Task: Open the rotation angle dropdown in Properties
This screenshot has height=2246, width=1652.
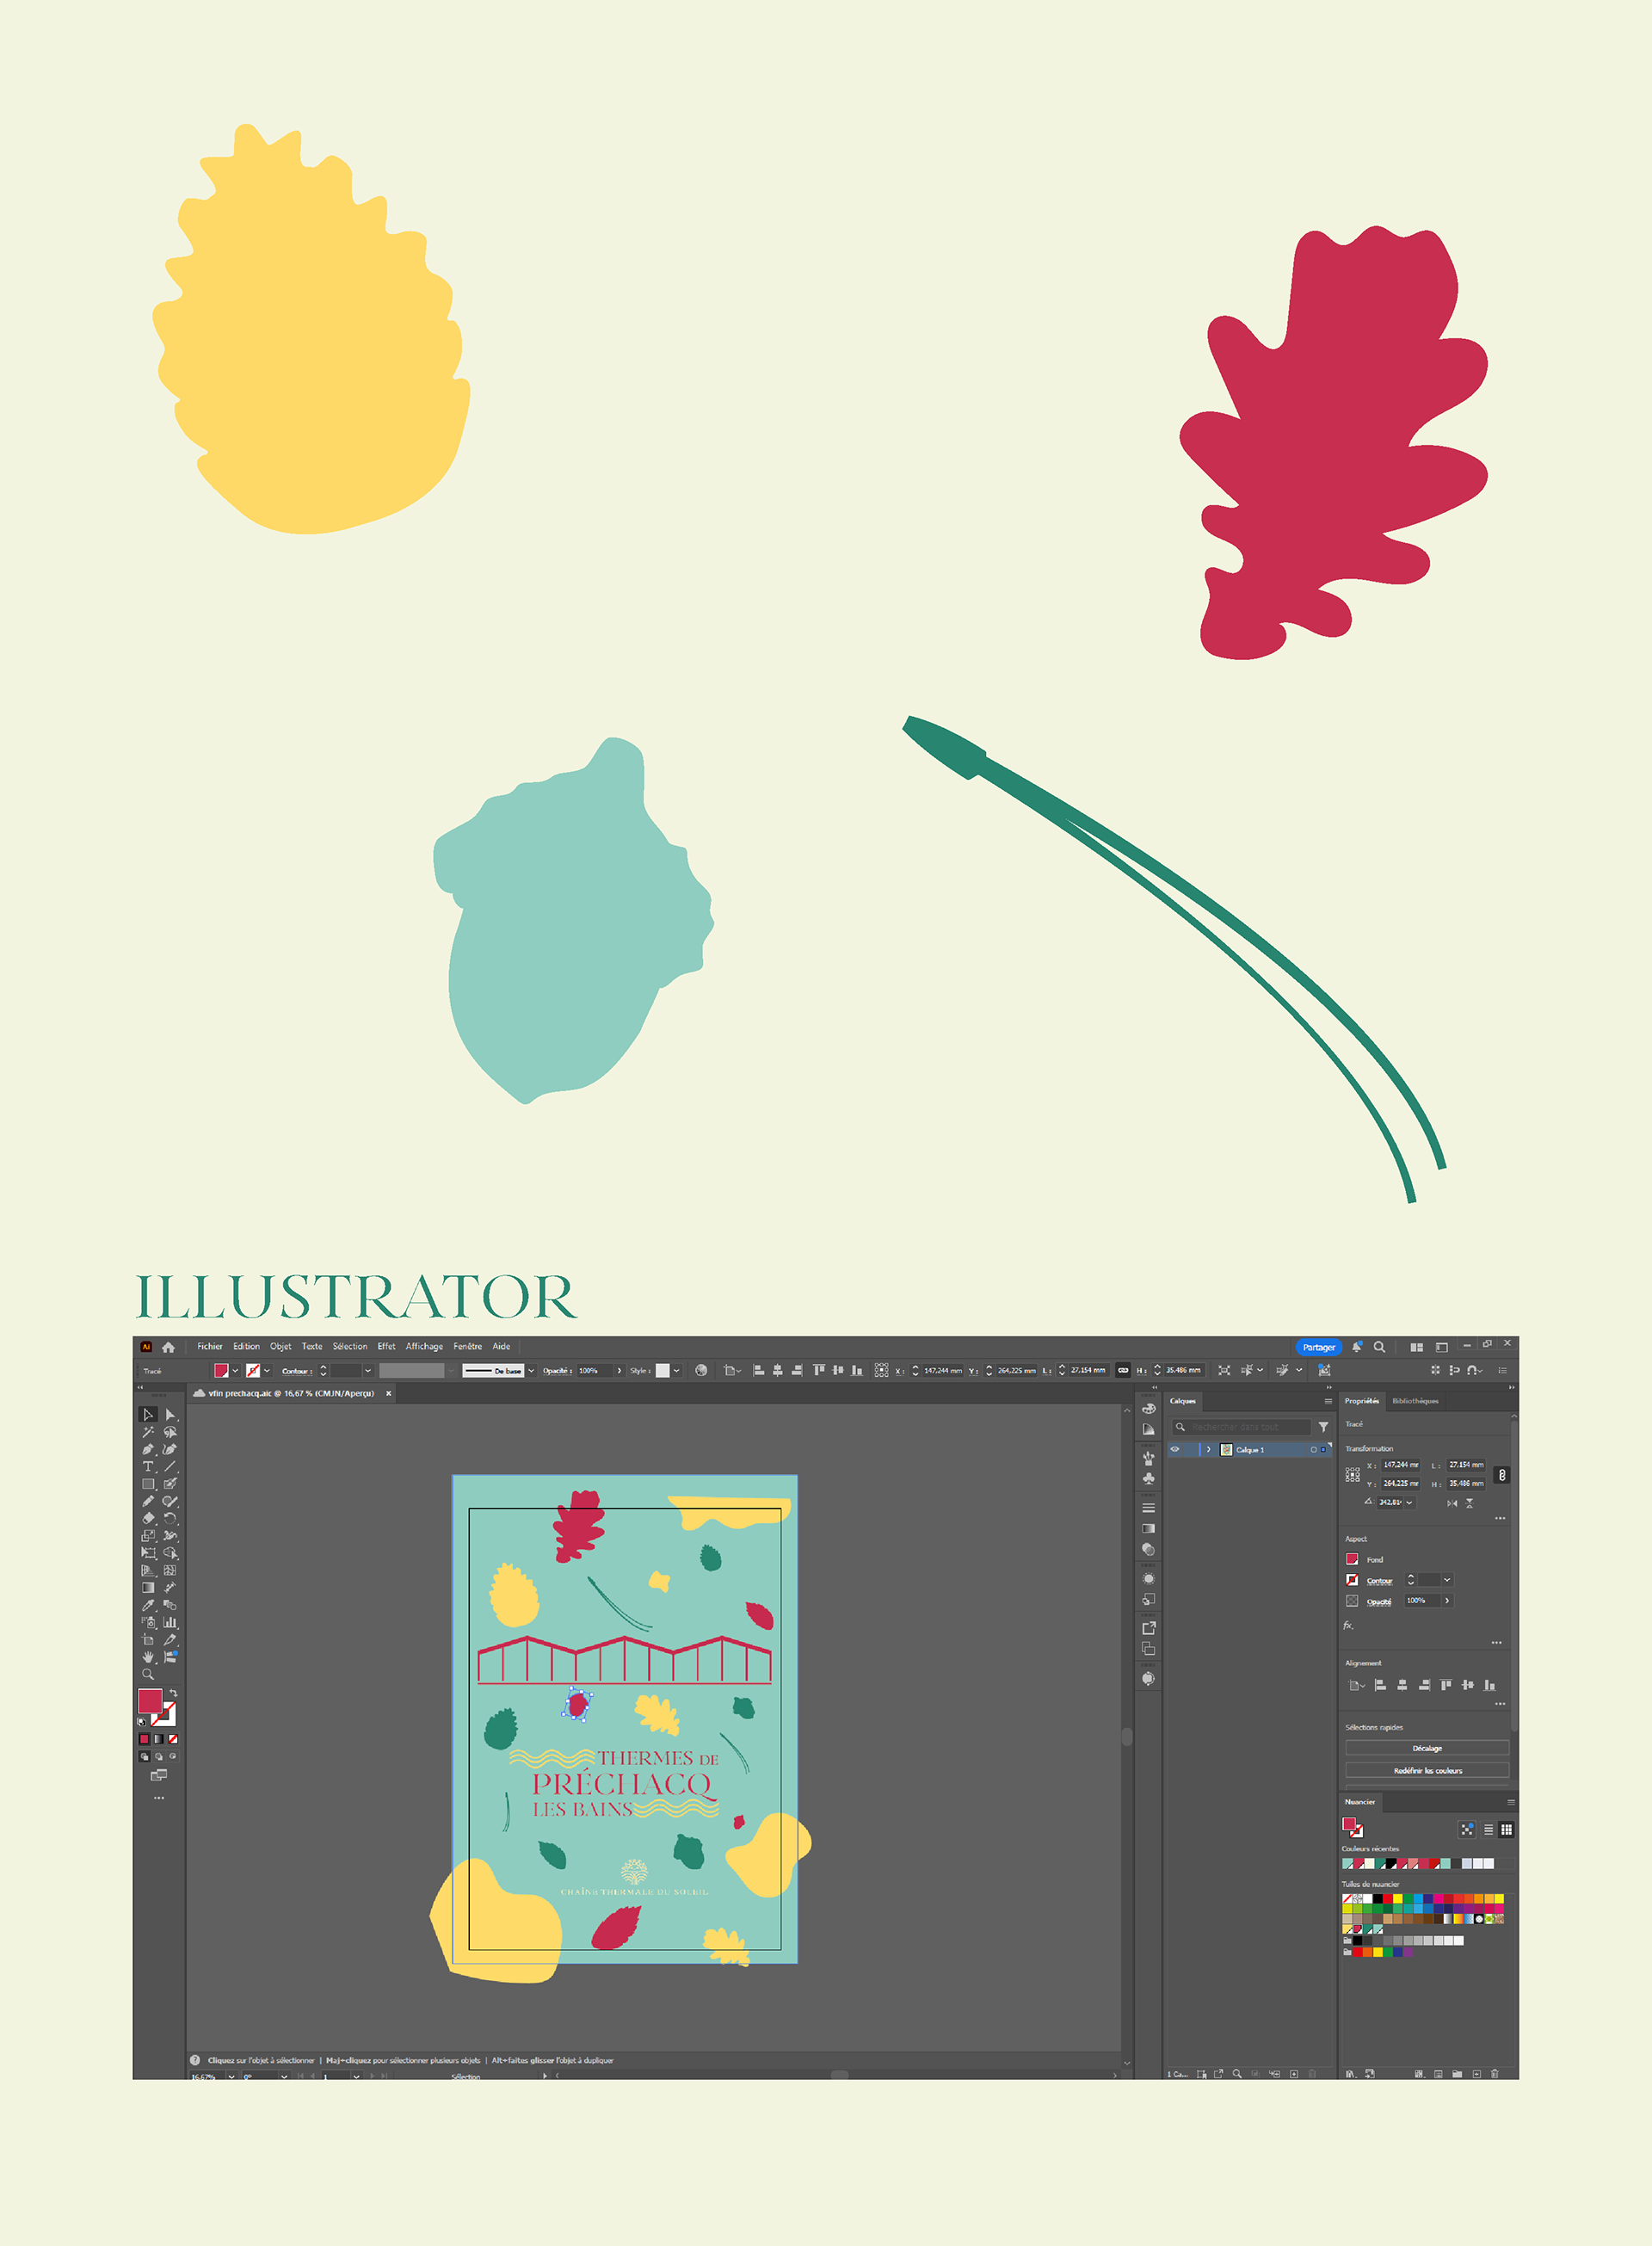Action: click(x=1409, y=1502)
